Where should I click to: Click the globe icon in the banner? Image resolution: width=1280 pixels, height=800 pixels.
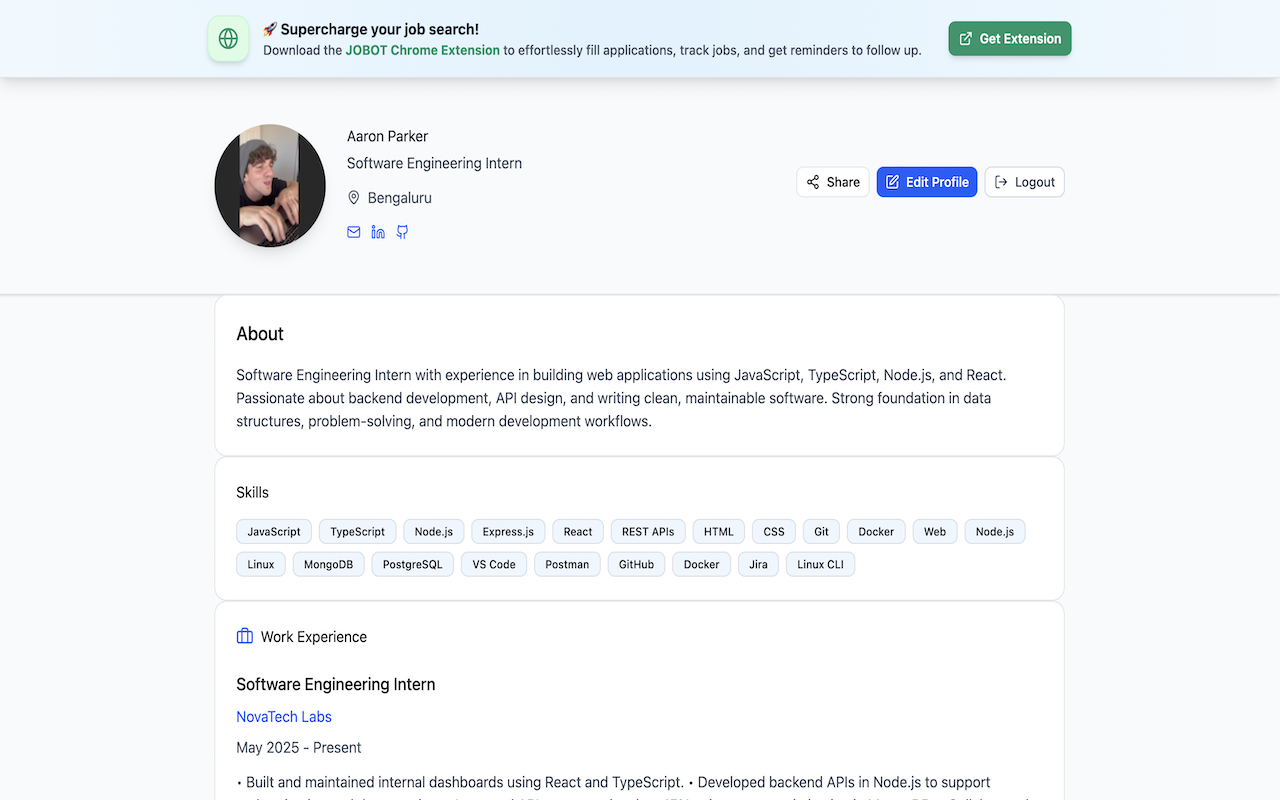click(228, 38)
